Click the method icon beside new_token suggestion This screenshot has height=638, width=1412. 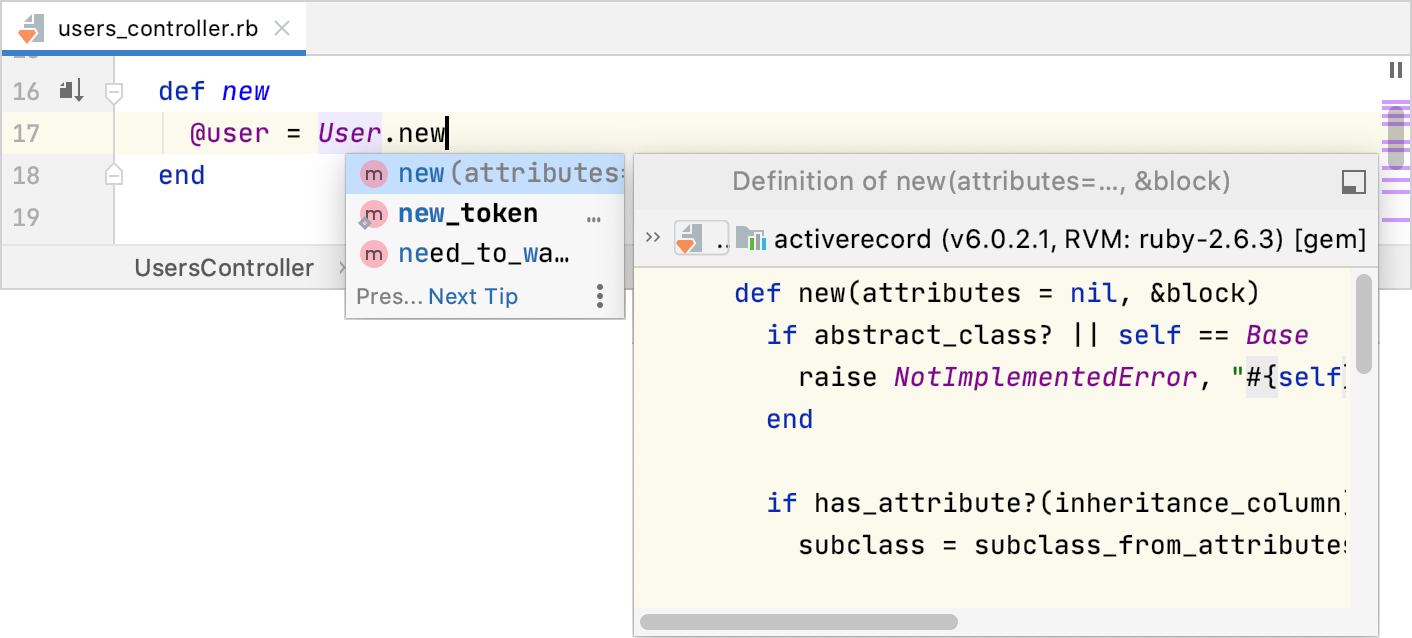(x=373, y=214)
